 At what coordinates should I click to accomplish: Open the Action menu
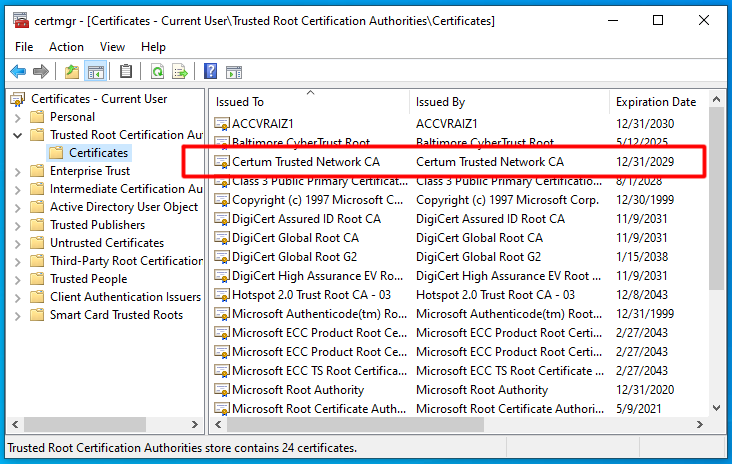click(x=66, y=47)
